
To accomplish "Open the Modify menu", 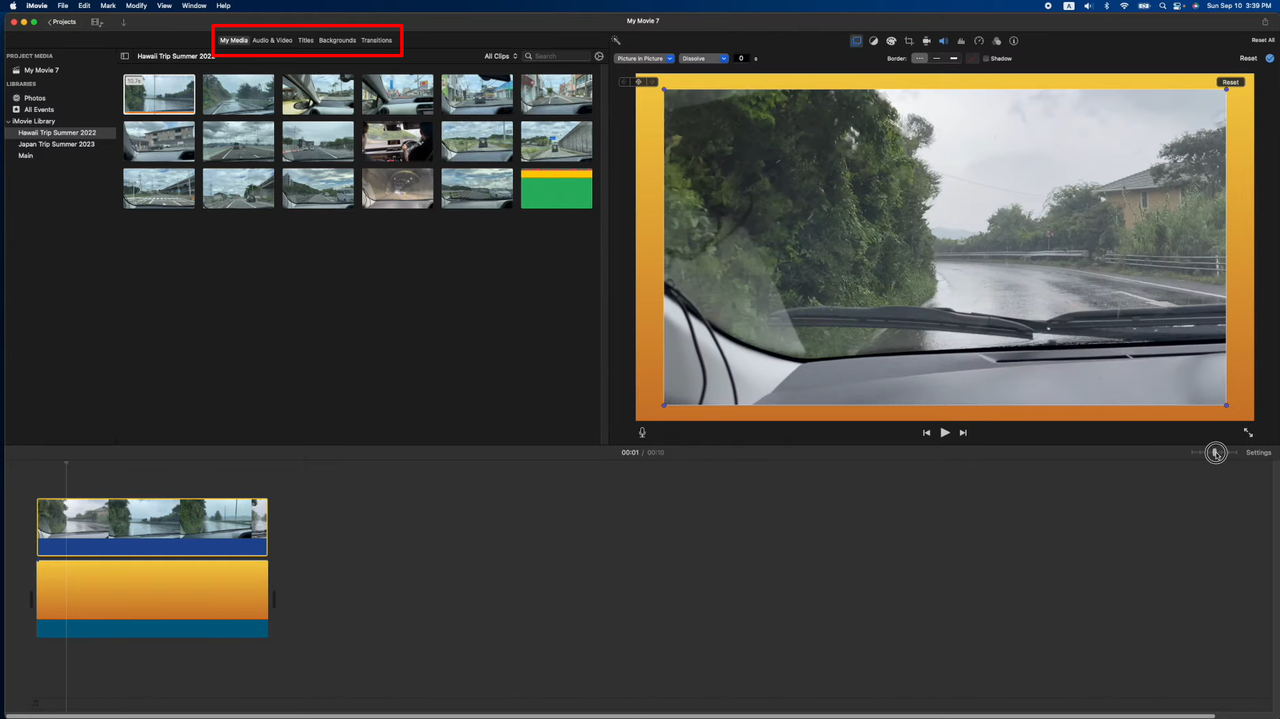I will (136, 6).
